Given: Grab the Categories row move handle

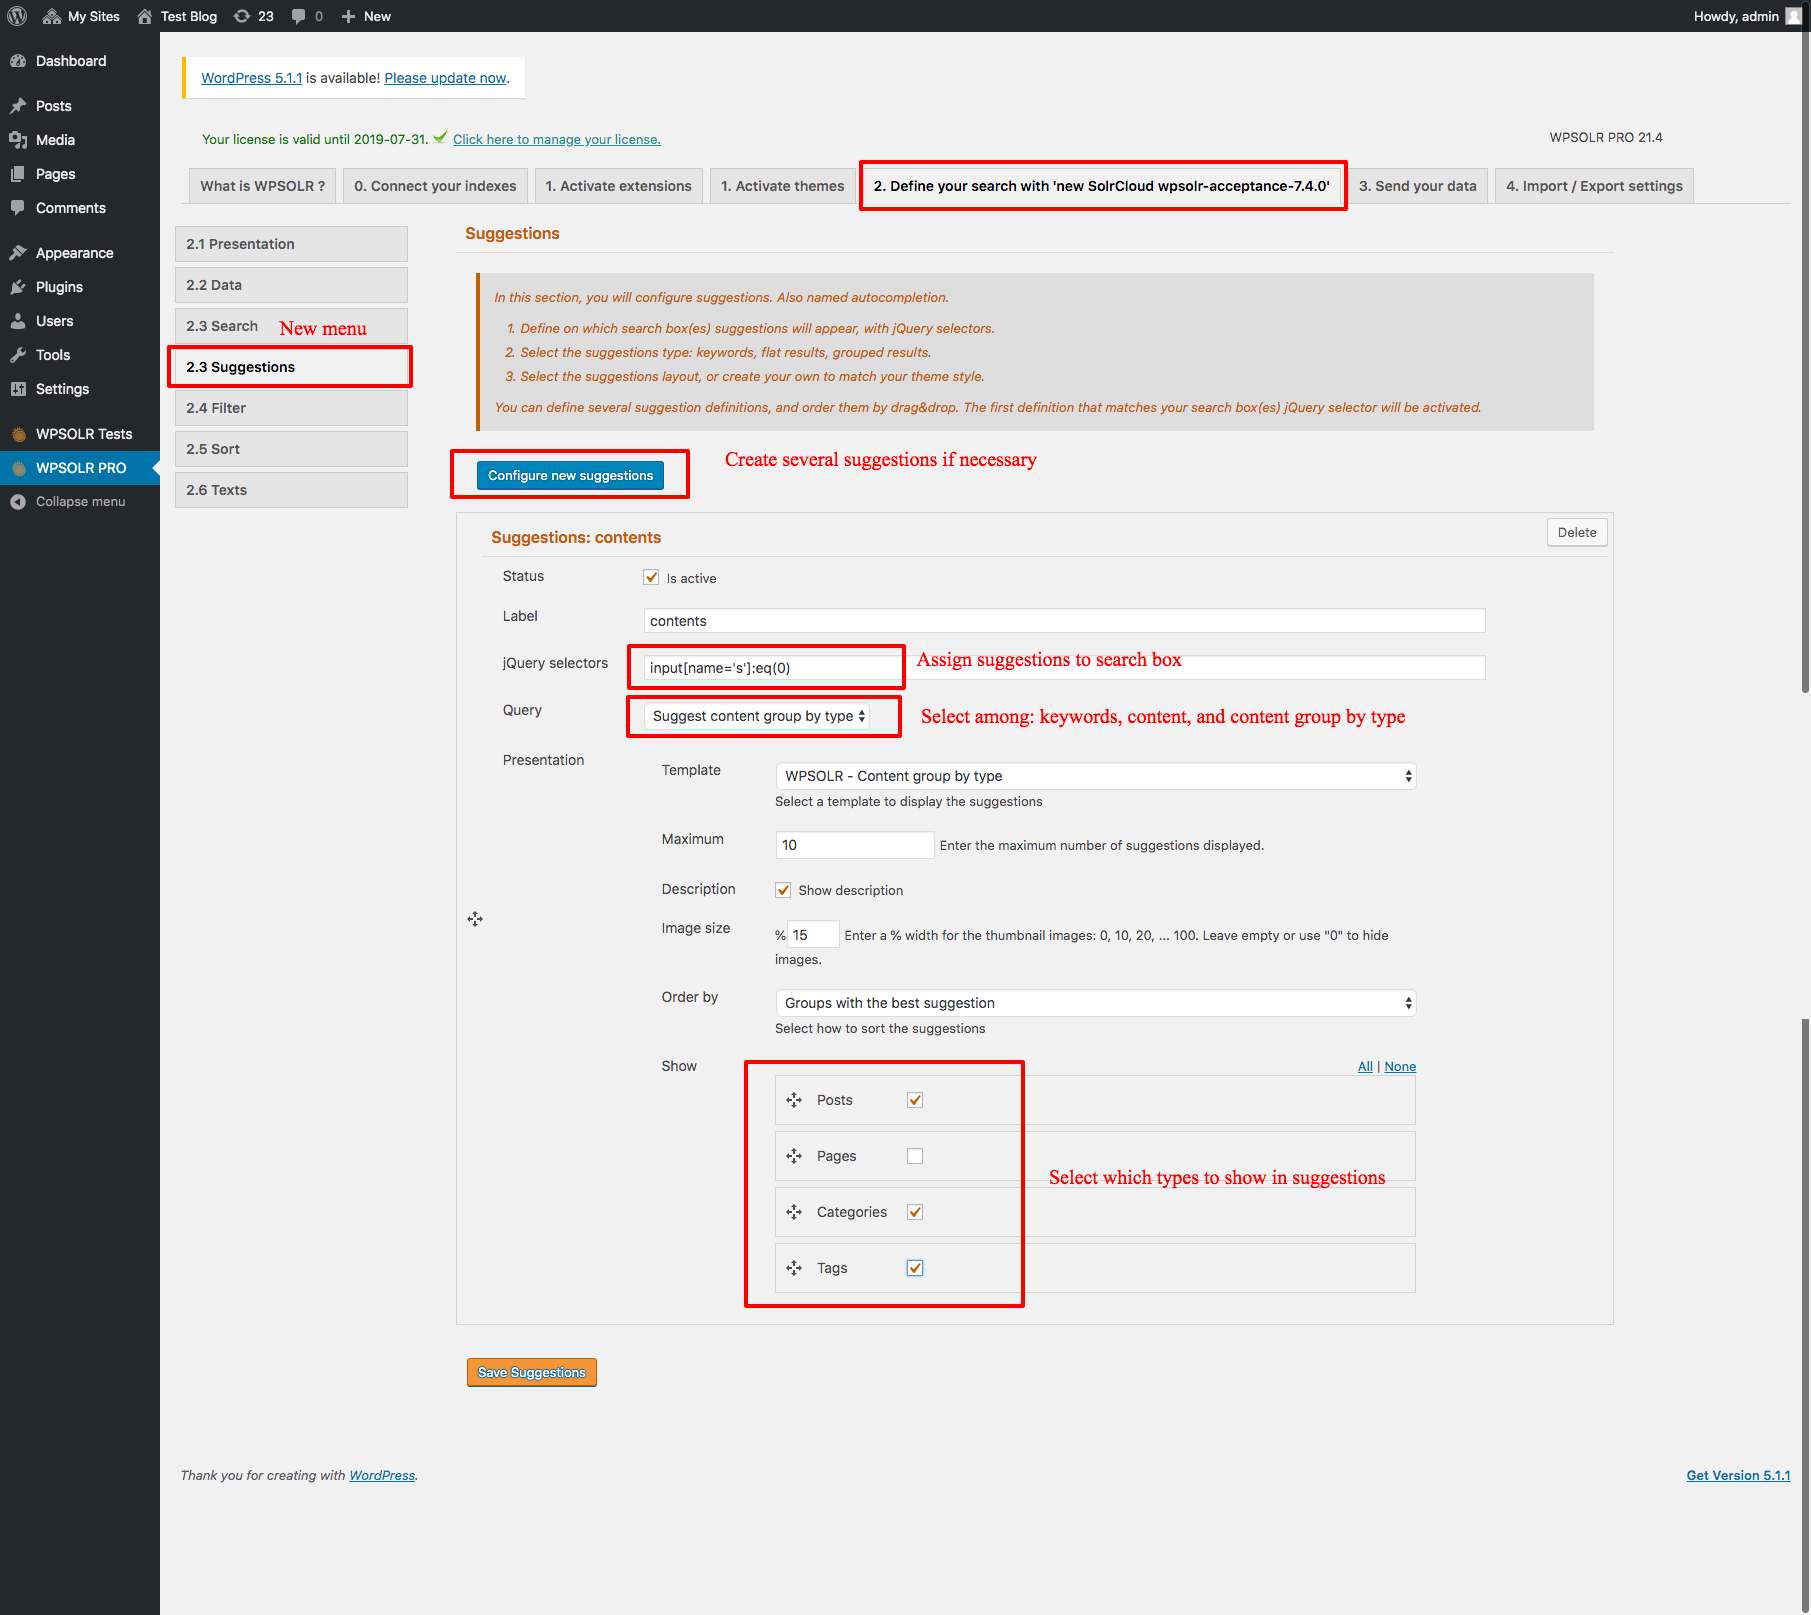Looking at the screenshot, I should (794, 1212).
